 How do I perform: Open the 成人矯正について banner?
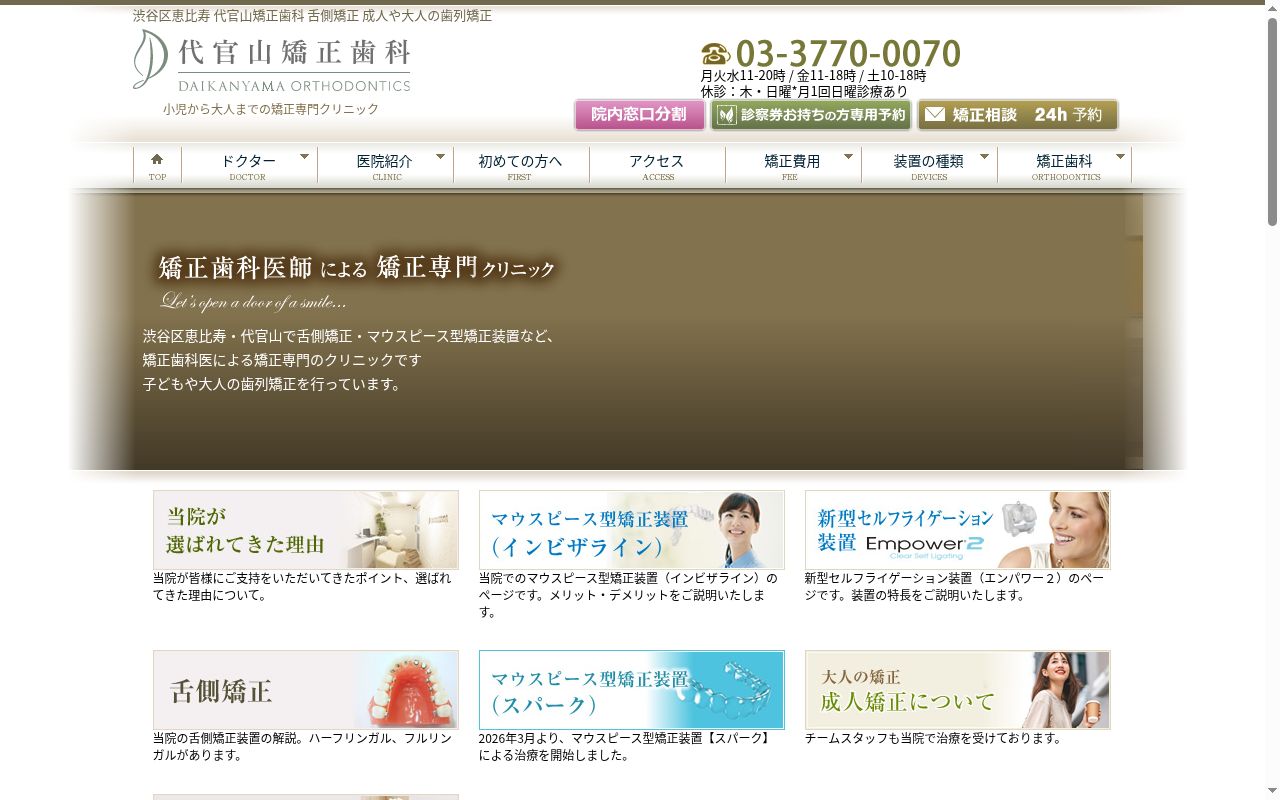(x=958, y=690)
